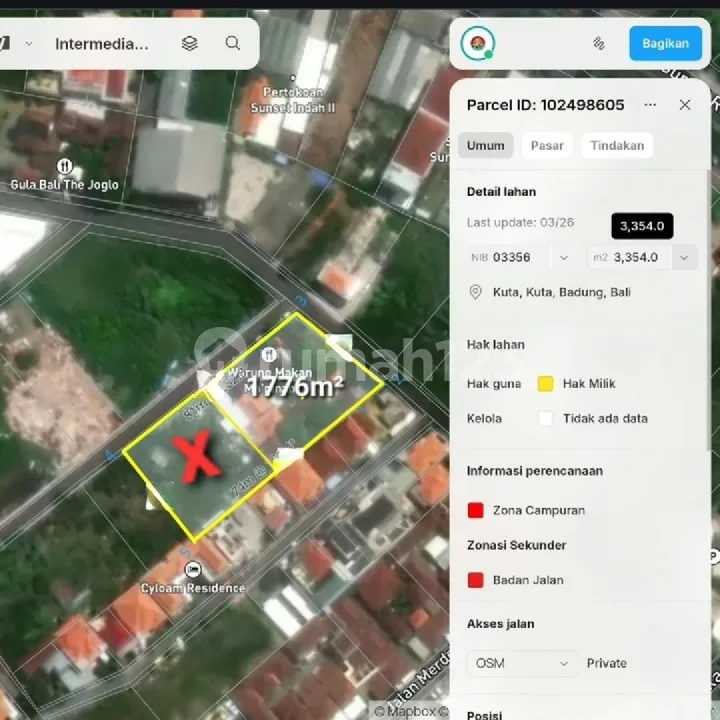The height and width of the screenshot is (720, 720).
Task: Click the Hak Milik label
Action: [x=589, y=384]
